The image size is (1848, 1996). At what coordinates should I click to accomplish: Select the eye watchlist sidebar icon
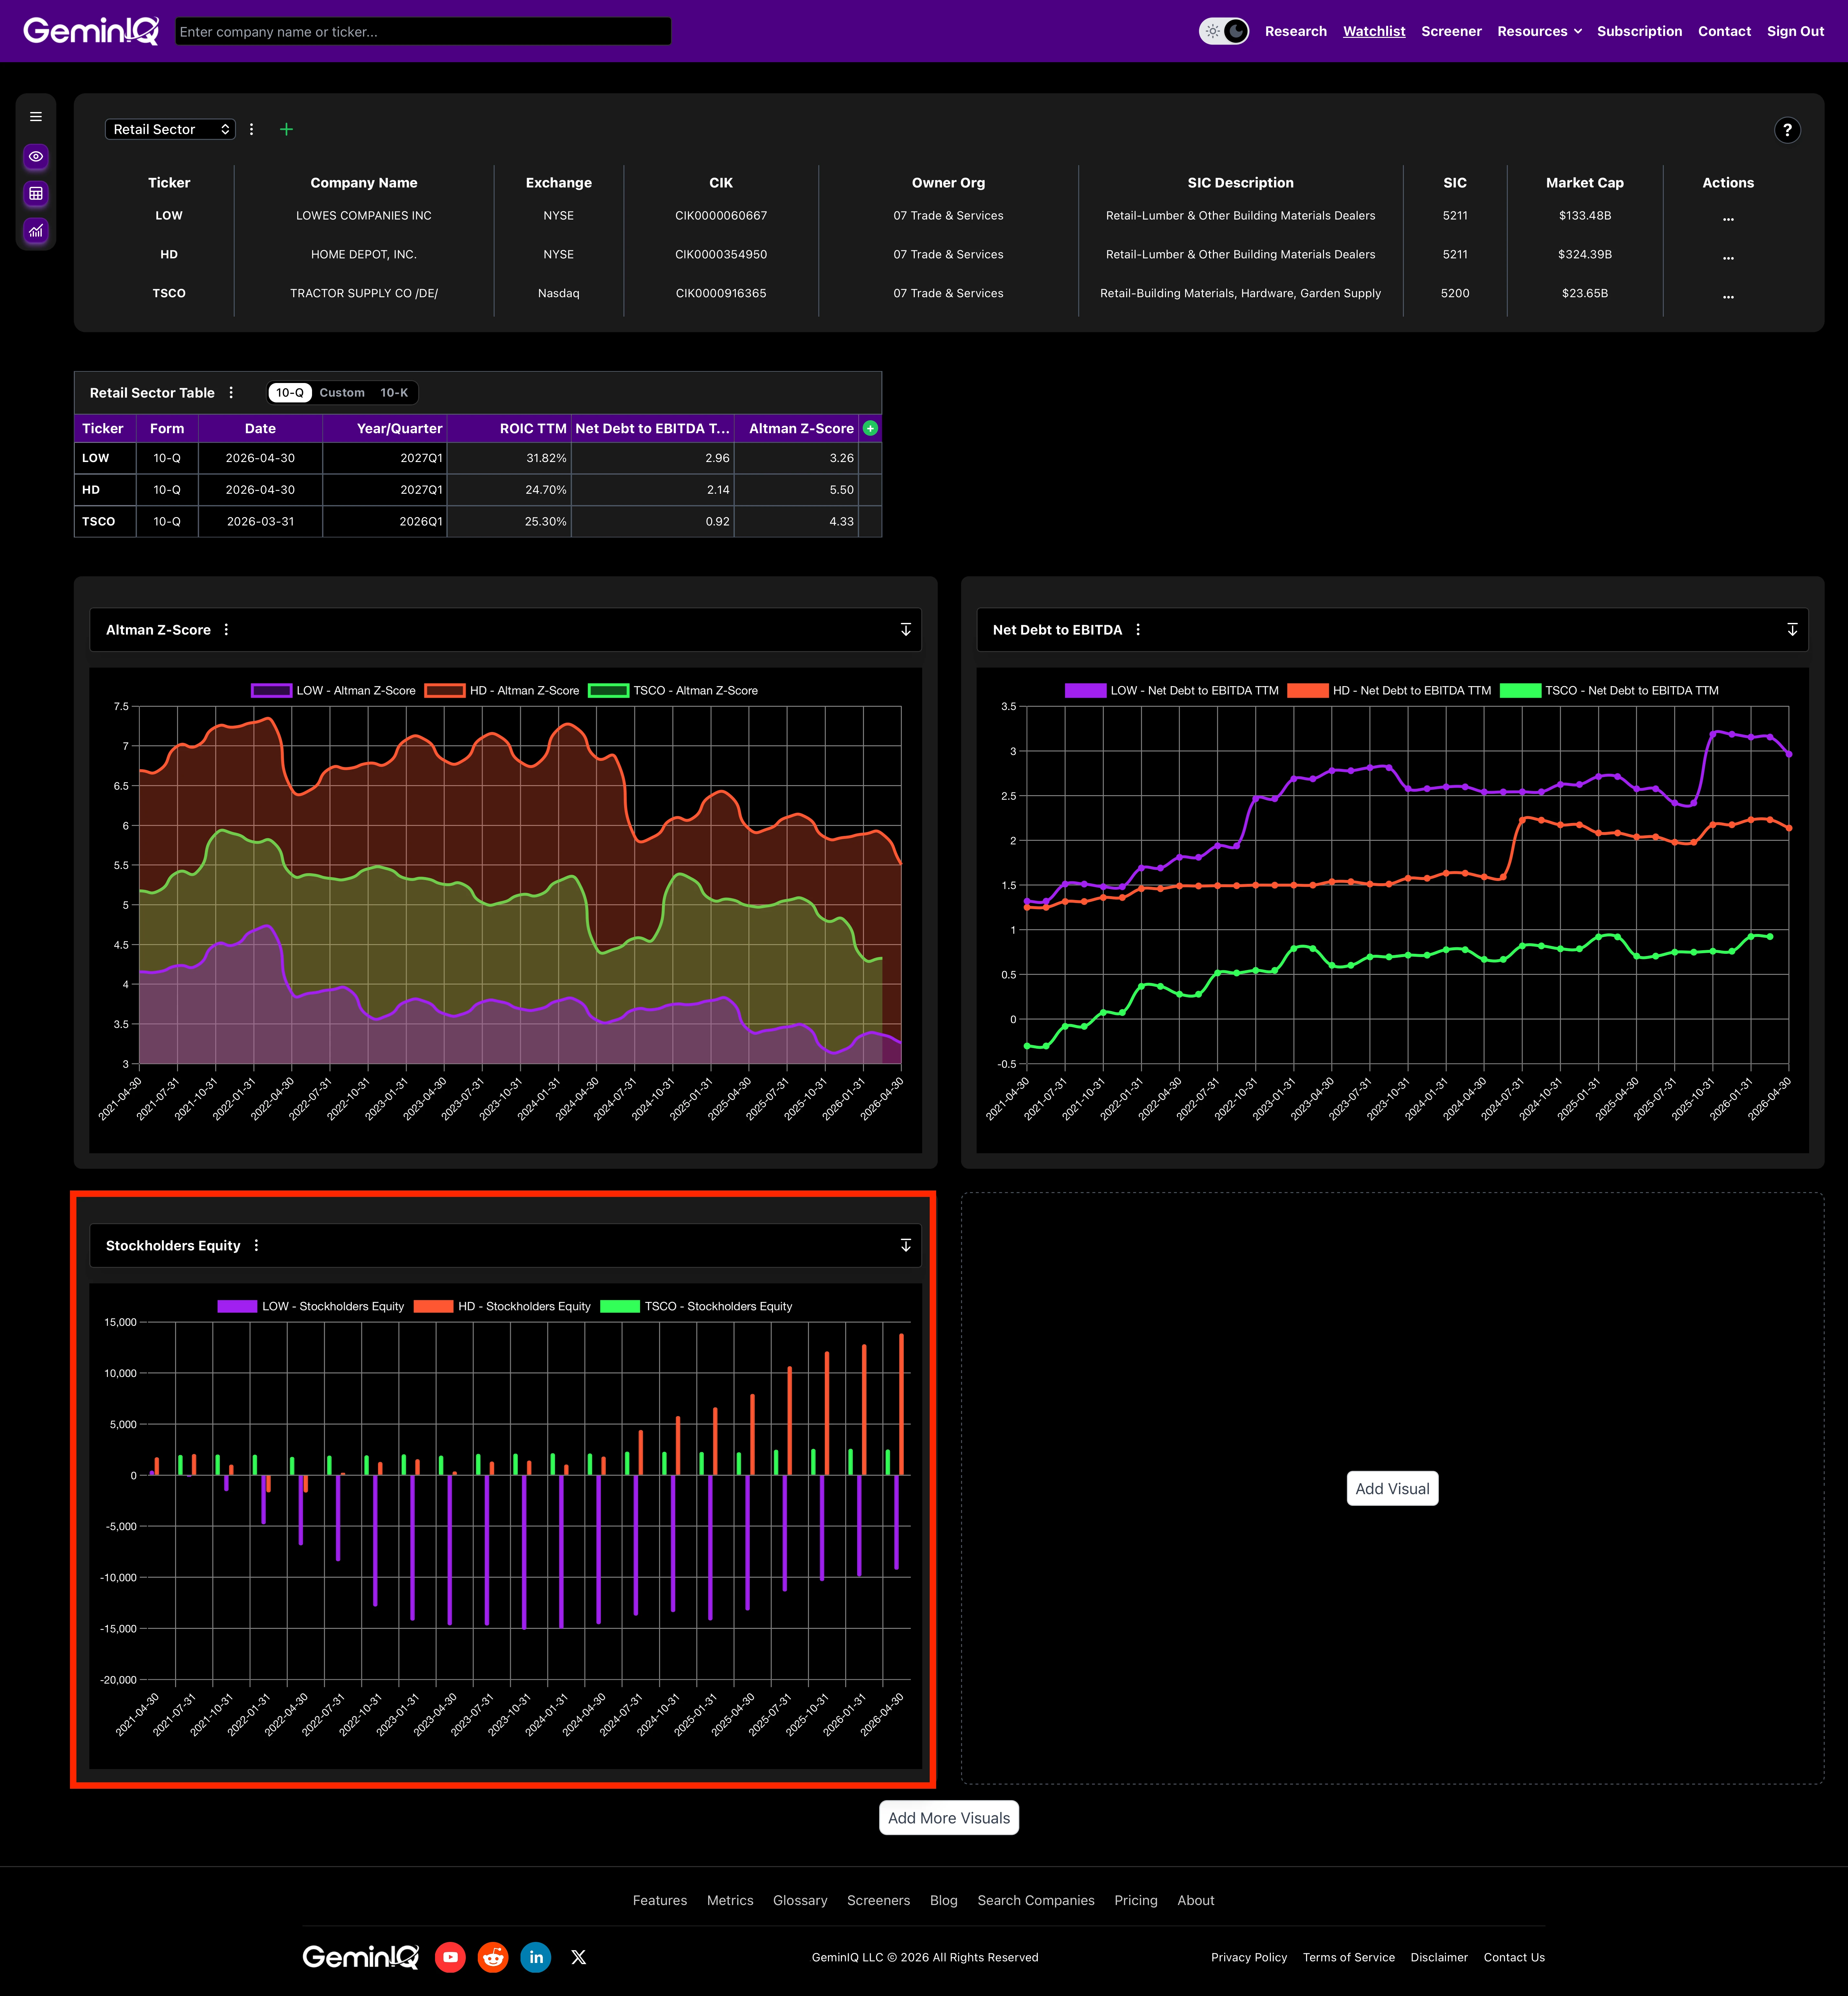(x=36, y=157)
